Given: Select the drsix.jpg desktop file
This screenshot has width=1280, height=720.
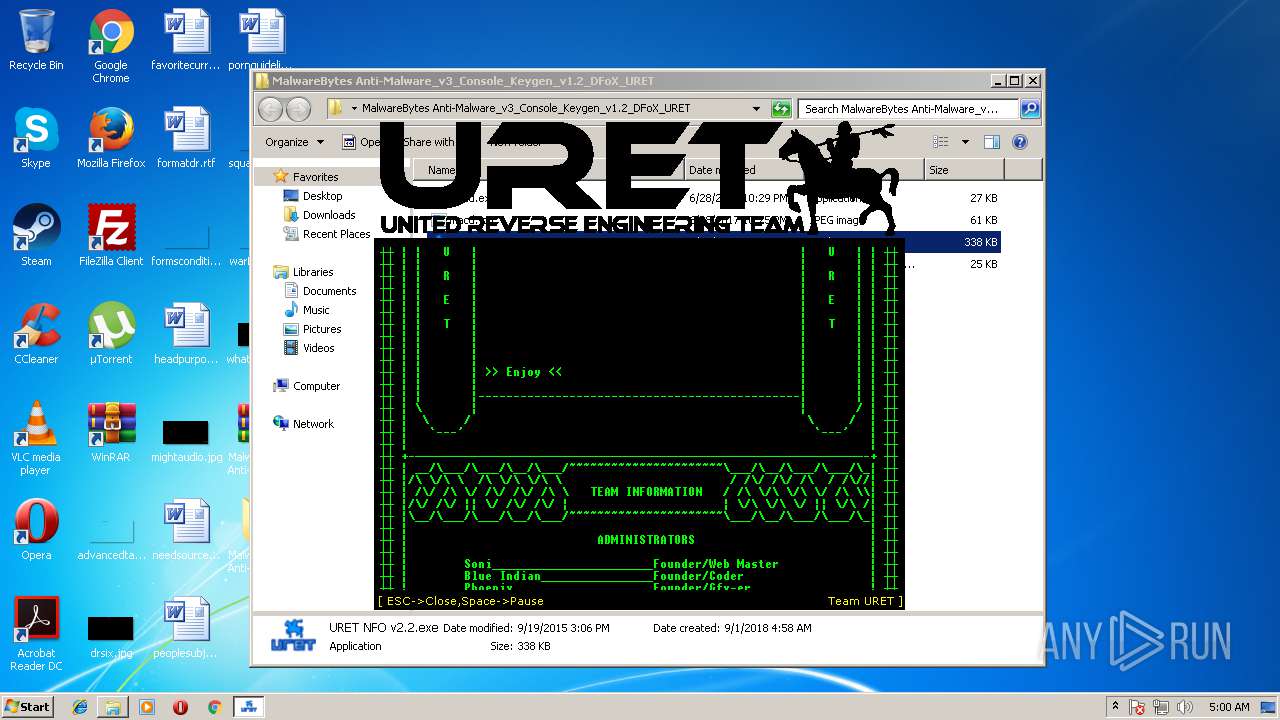Looking at the screenshot, I should (x=111, y=637).
